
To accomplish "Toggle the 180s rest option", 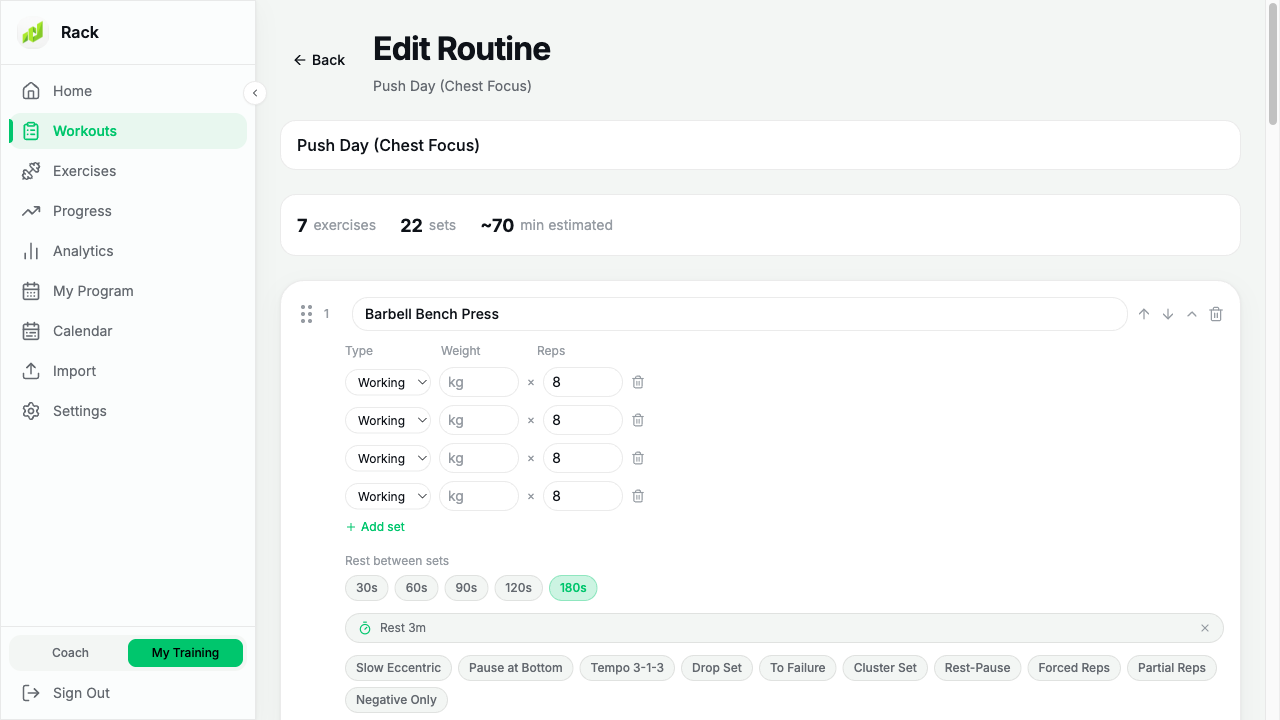I will tap(573, 588).
